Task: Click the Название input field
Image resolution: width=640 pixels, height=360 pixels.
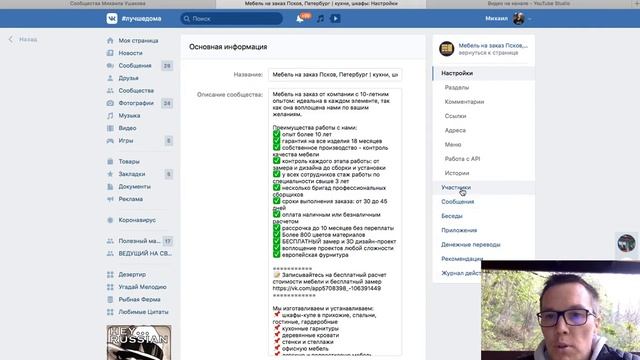Action: coord(335,75)
